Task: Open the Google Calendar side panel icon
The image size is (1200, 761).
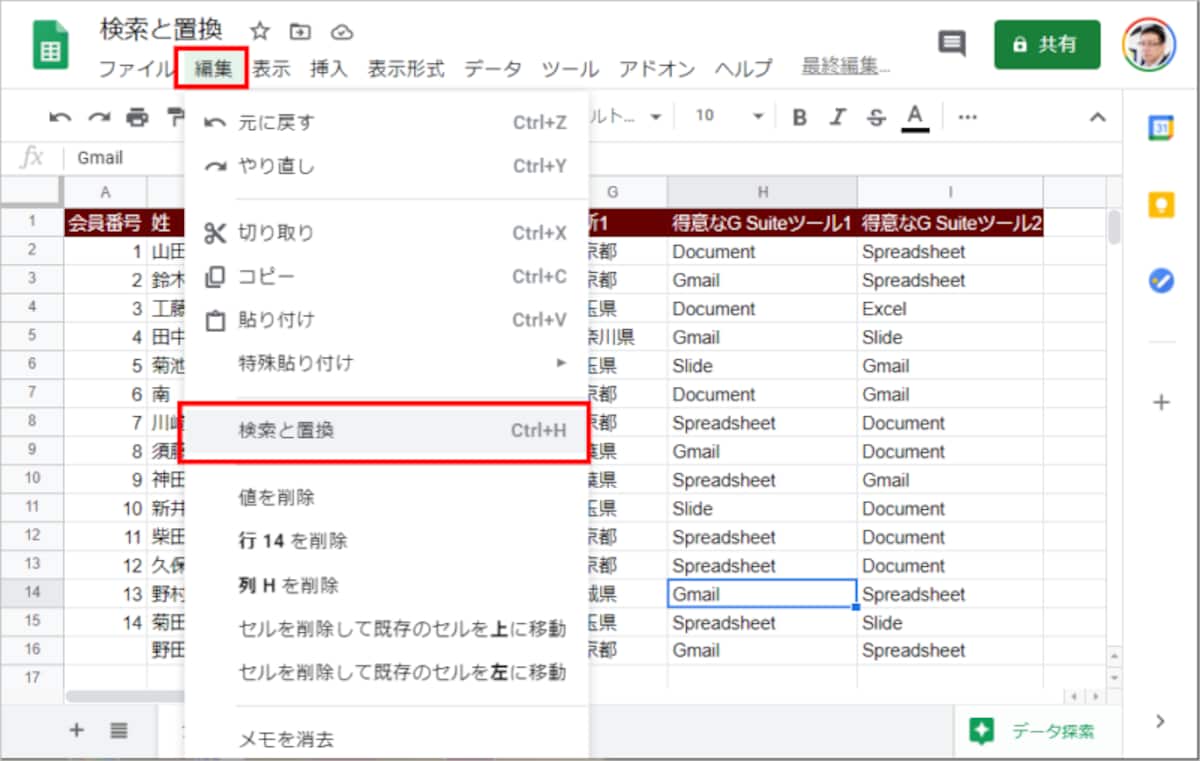Action: coord(1161,128)
